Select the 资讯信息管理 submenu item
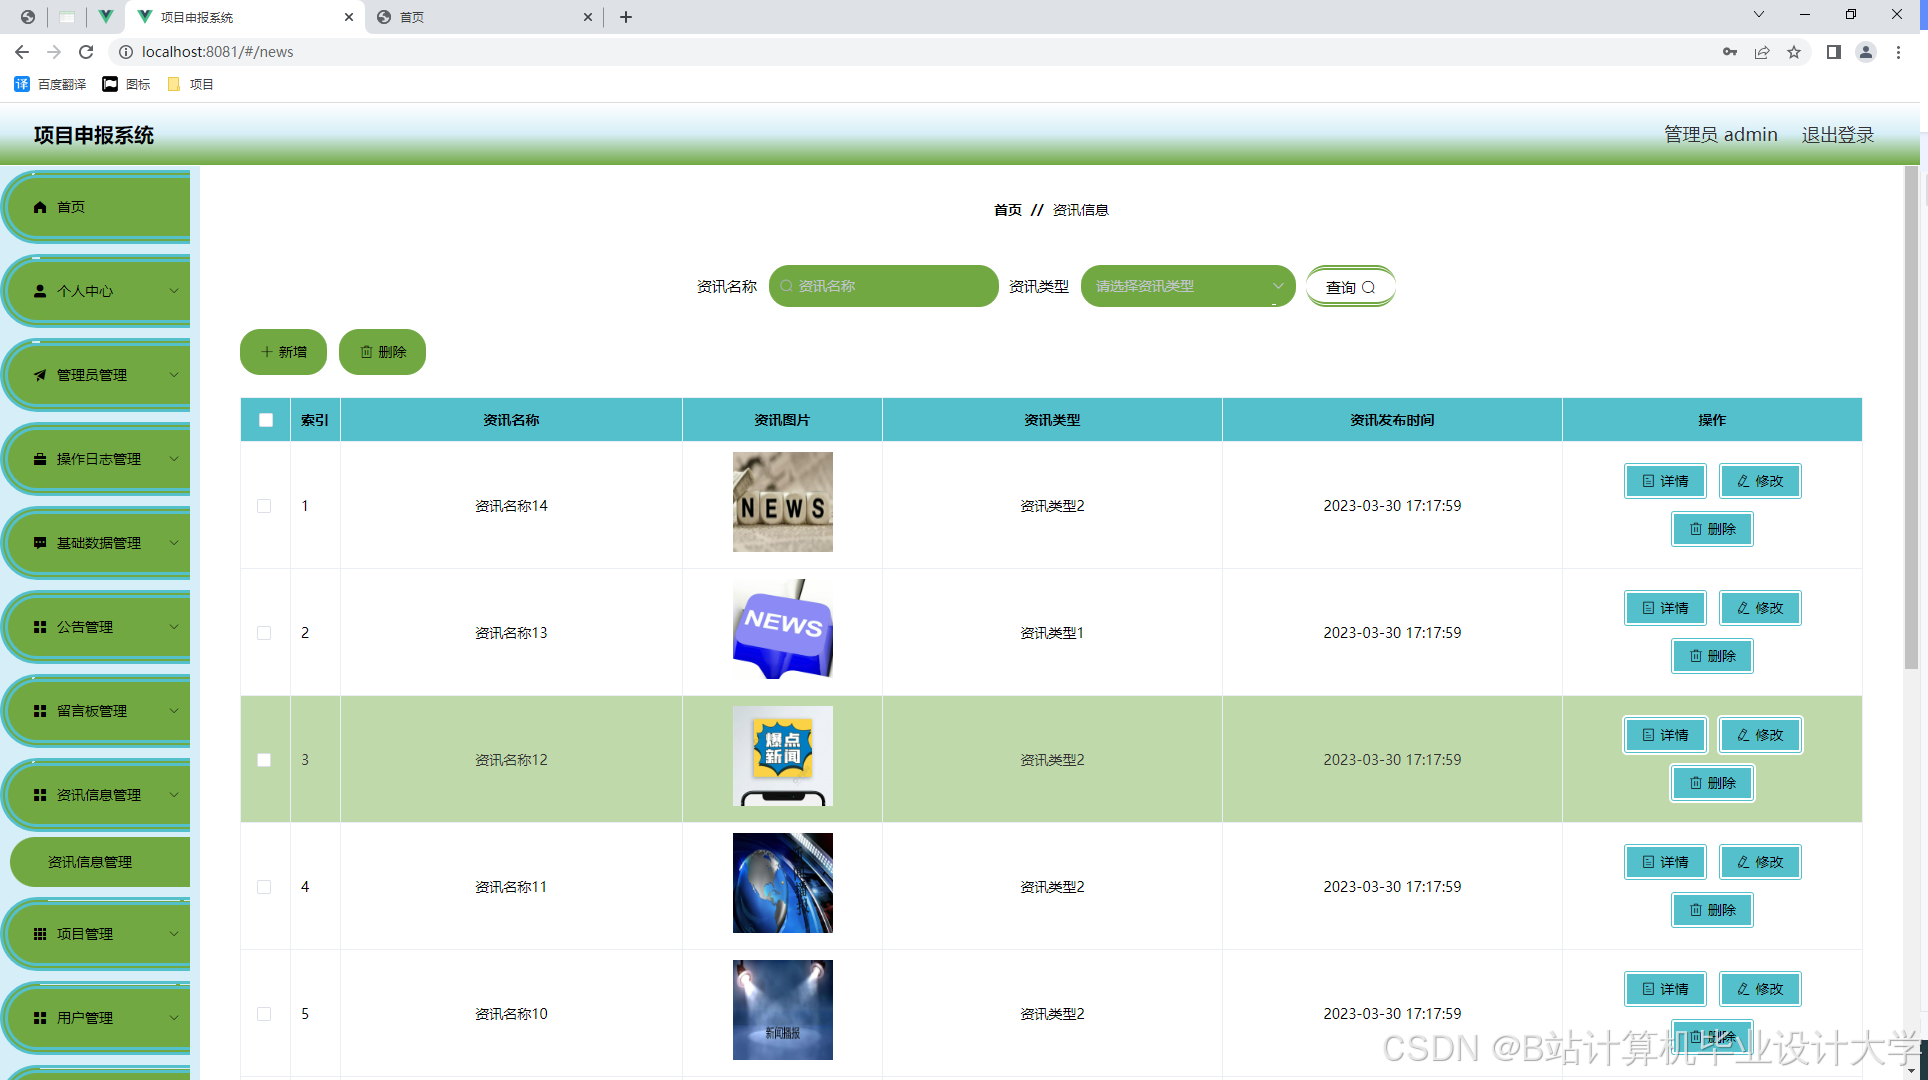Image resolution: width=1928 pixels, height=1080 pixels. click(x=90, y=862)
